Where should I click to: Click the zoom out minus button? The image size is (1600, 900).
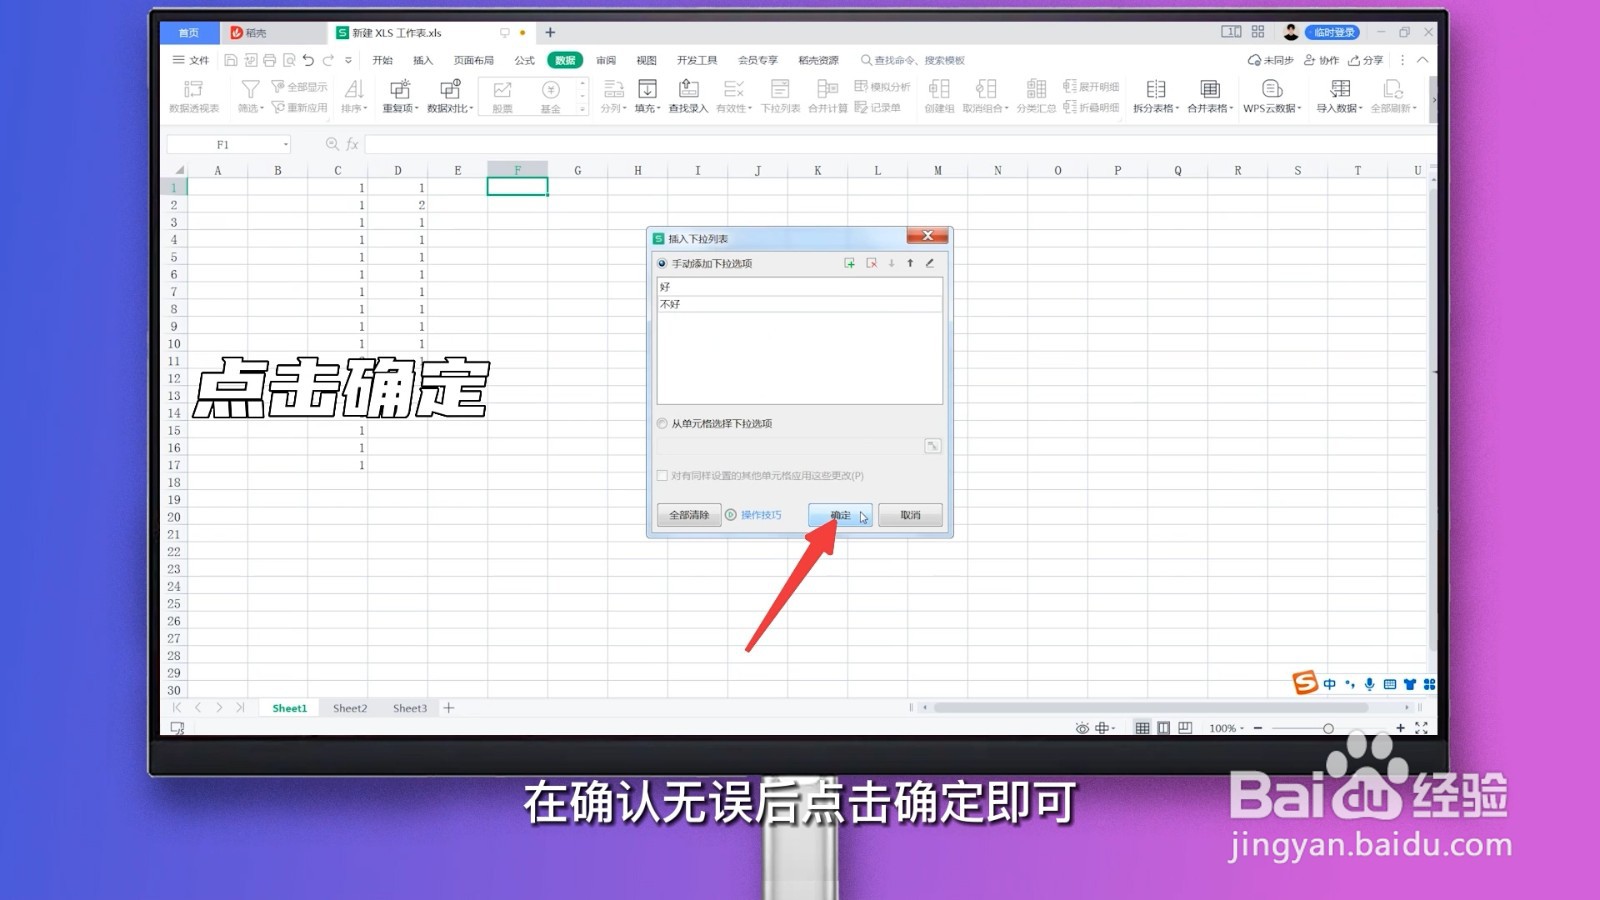(1258, 728)
